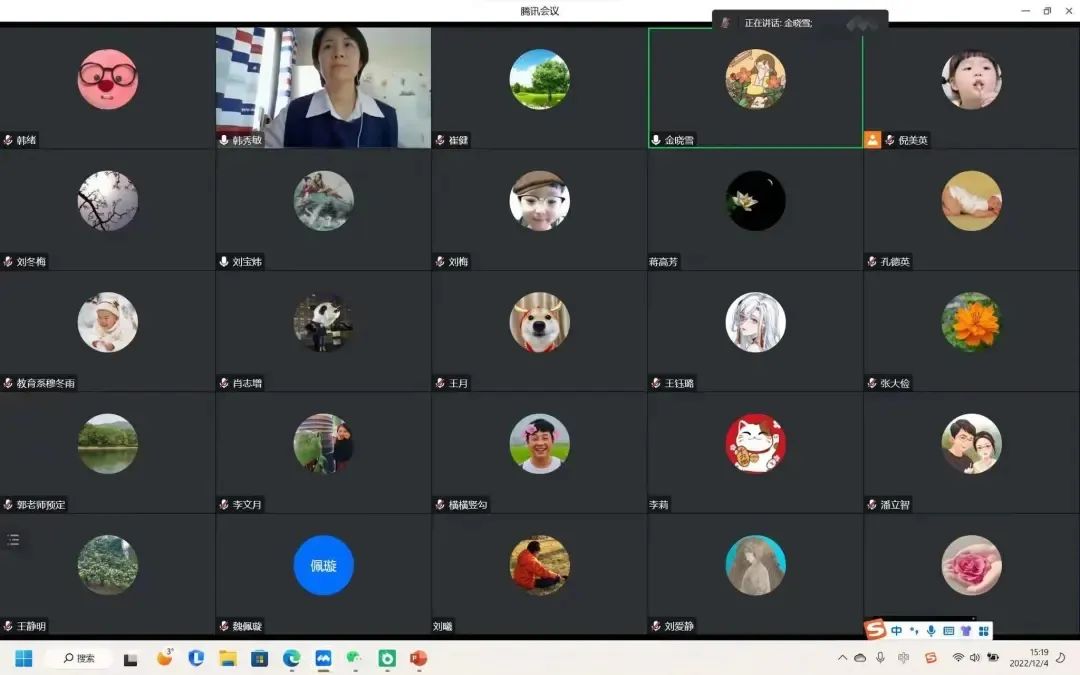Image resolution: width=1080 pixels, height=675 pixels.
Task: Click the 佩璇 blue avatar tile
Action: (323, 566)
